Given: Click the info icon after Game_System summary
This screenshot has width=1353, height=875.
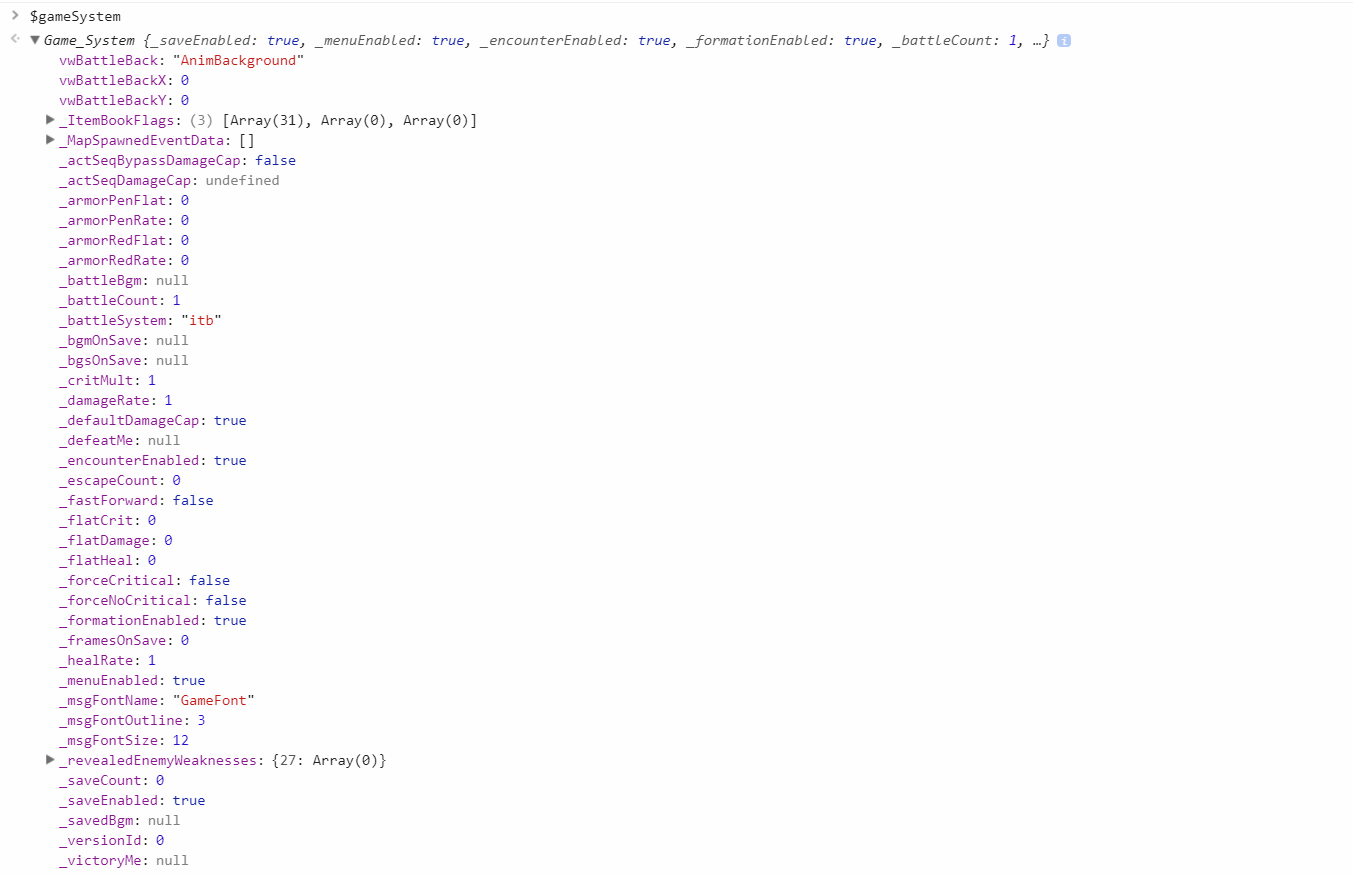Looking at the screenshot, I should [x=1064, y=41].
